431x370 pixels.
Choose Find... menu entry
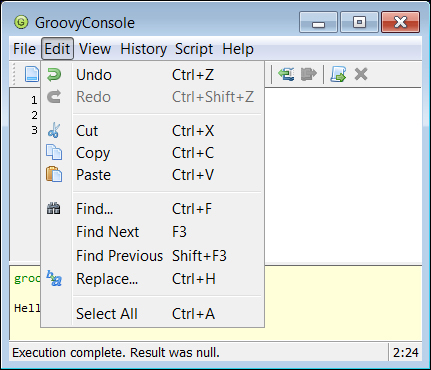[x=153, y=209]
